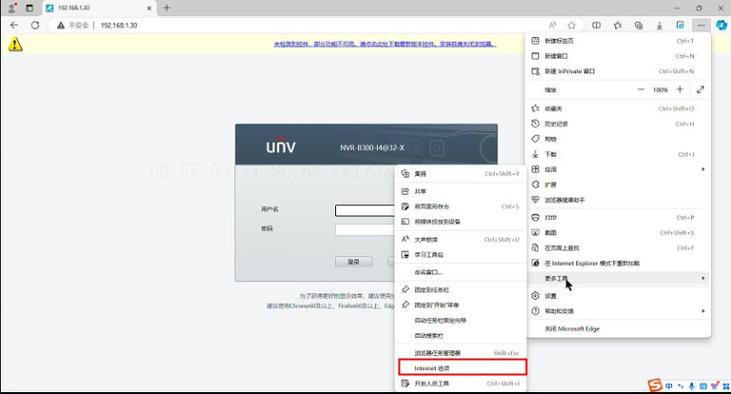Add page to favorites with star icon
The image size is (731, 394).
[572, 25]
